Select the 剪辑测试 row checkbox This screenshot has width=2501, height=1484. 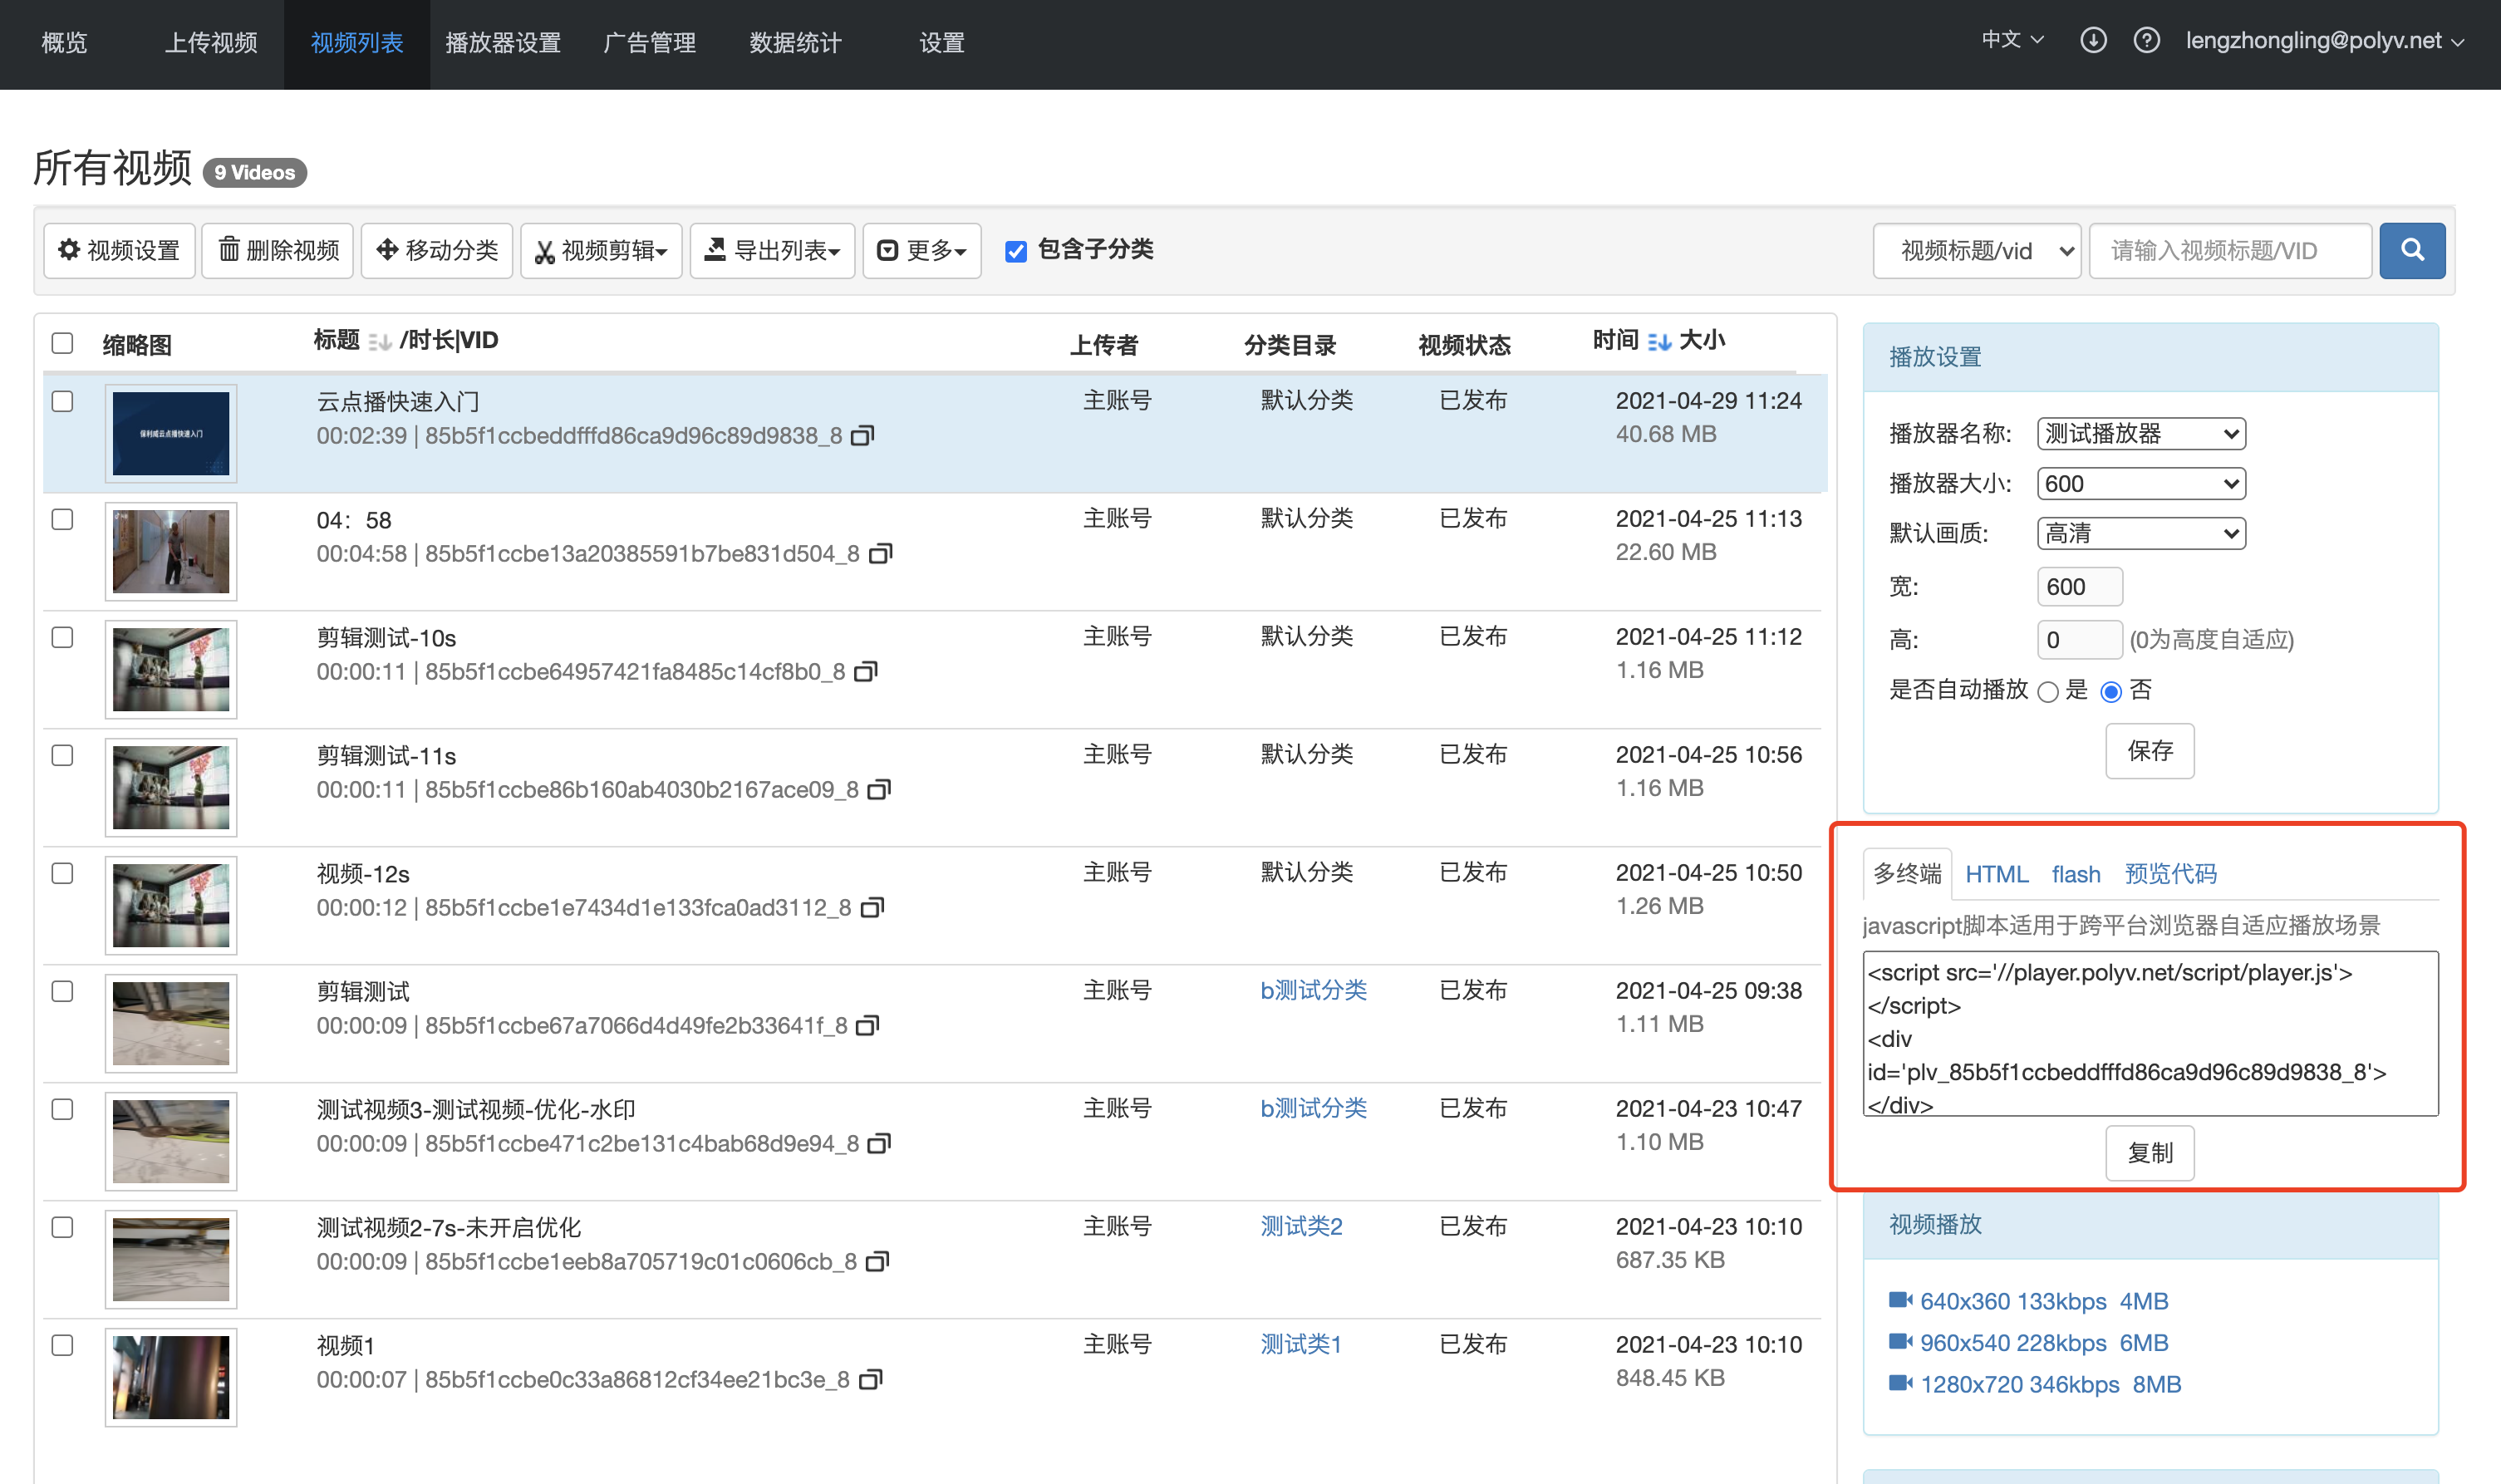click(x=62, y=991)
